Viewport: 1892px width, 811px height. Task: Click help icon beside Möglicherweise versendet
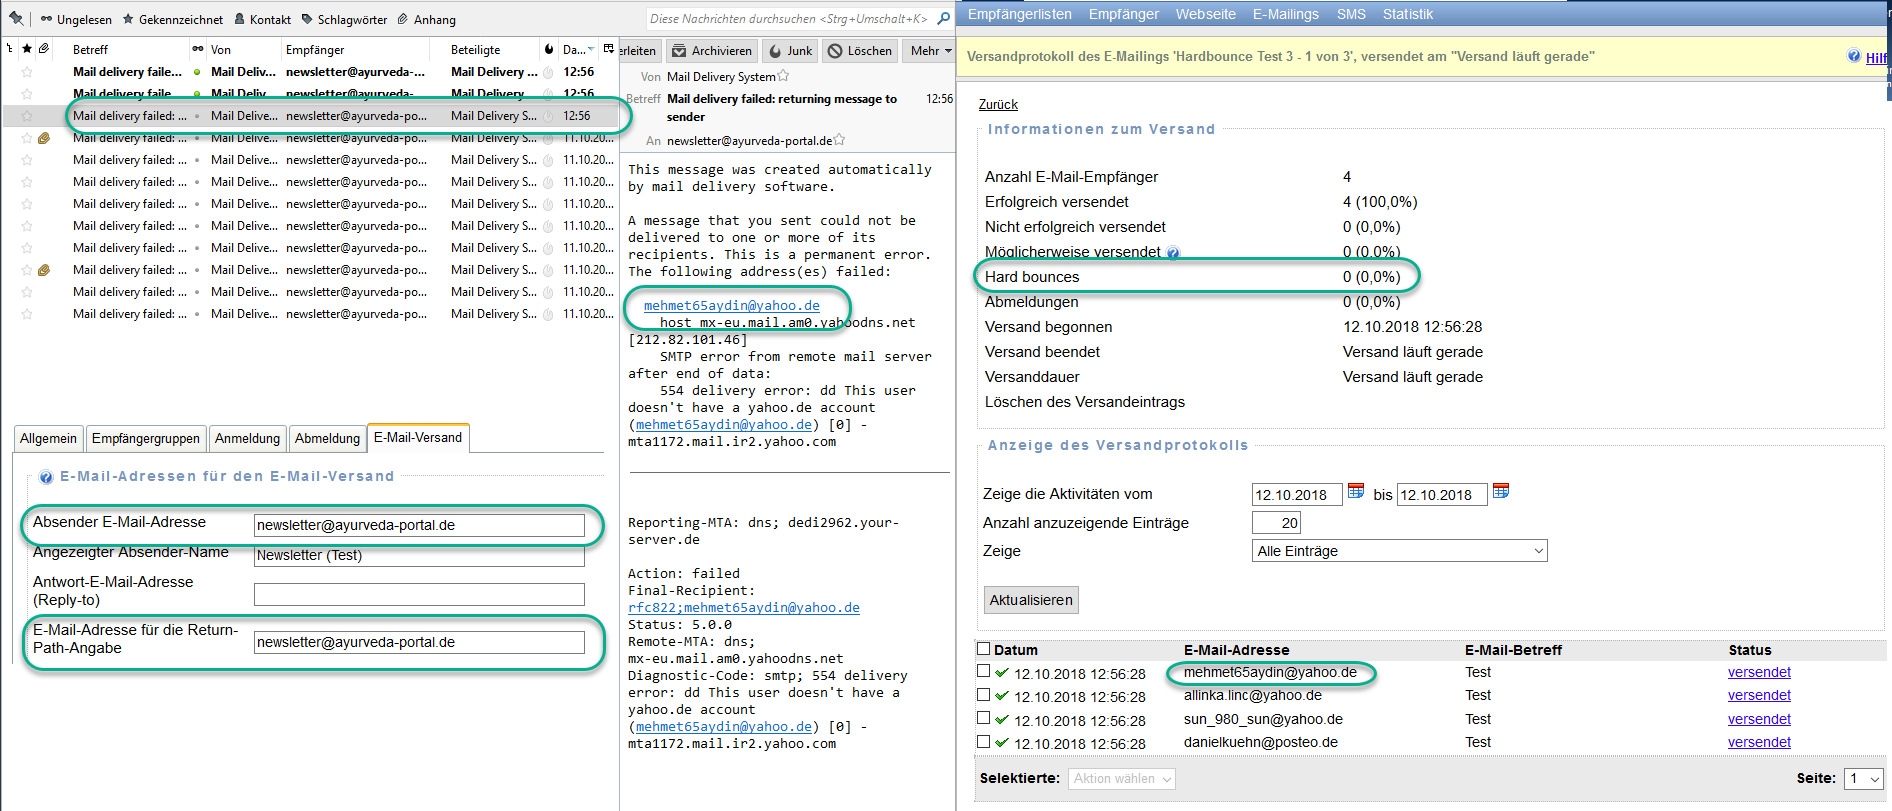click(1173, 253)
